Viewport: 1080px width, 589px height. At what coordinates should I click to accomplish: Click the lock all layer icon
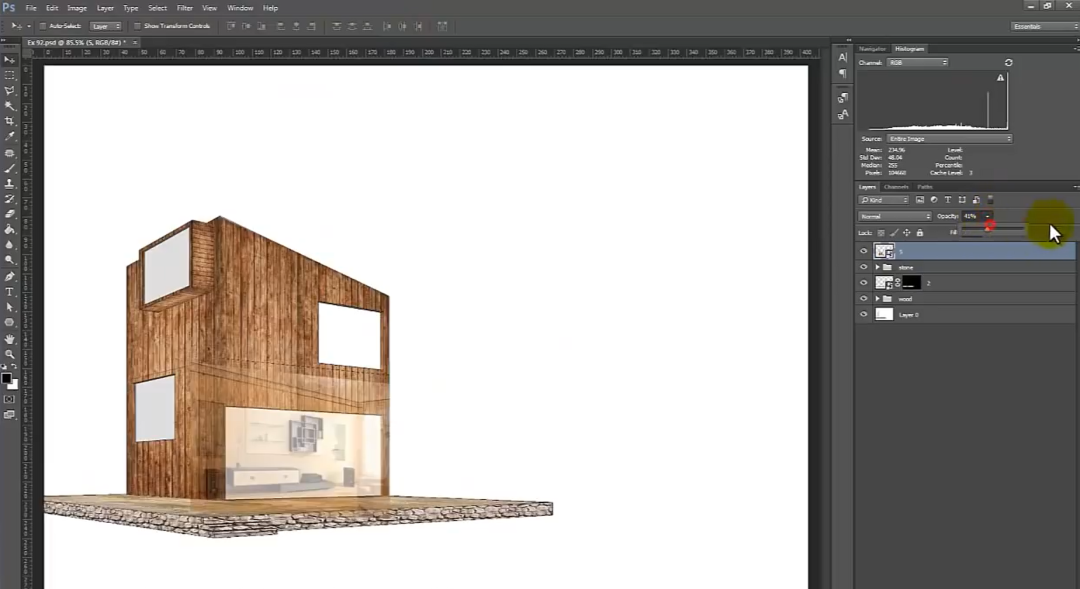920,233
